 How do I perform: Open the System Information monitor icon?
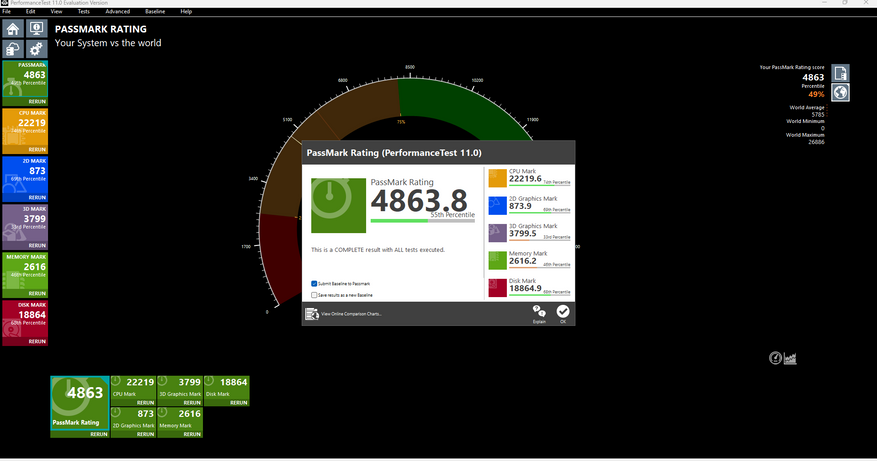pyautogui.click(x=37, y=29)
